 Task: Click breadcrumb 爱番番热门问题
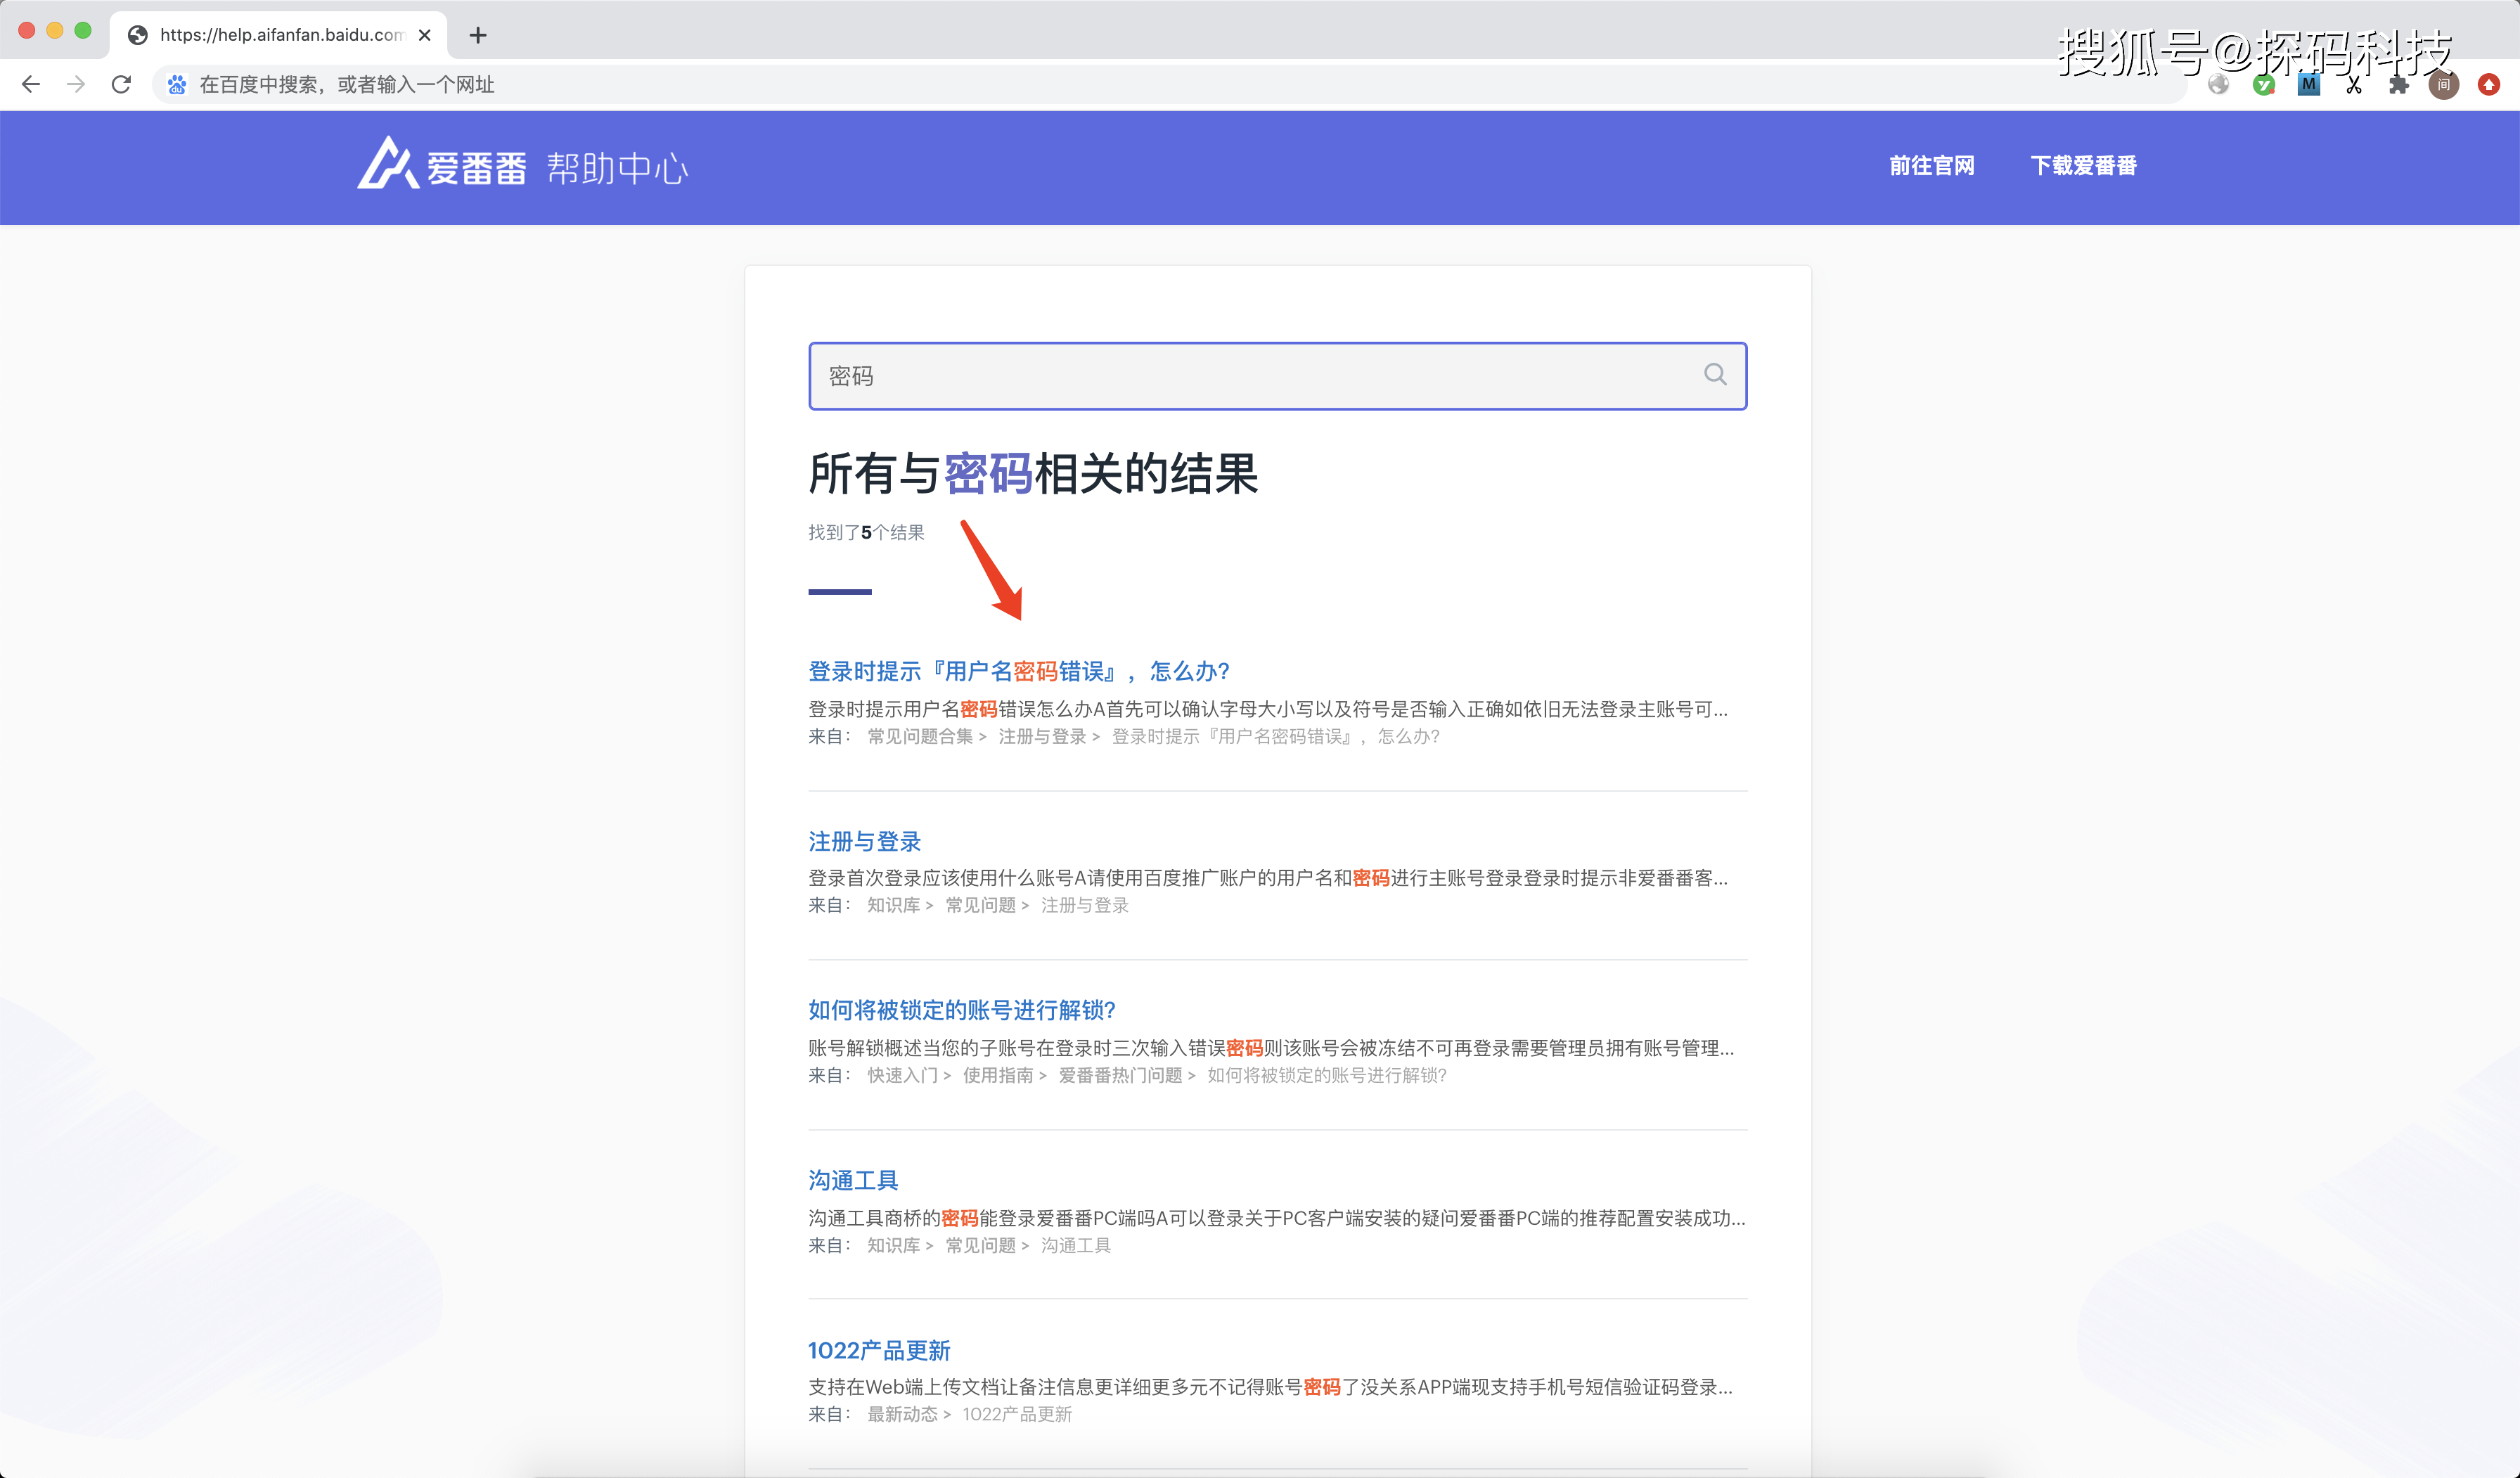tap(1120, 1076)
